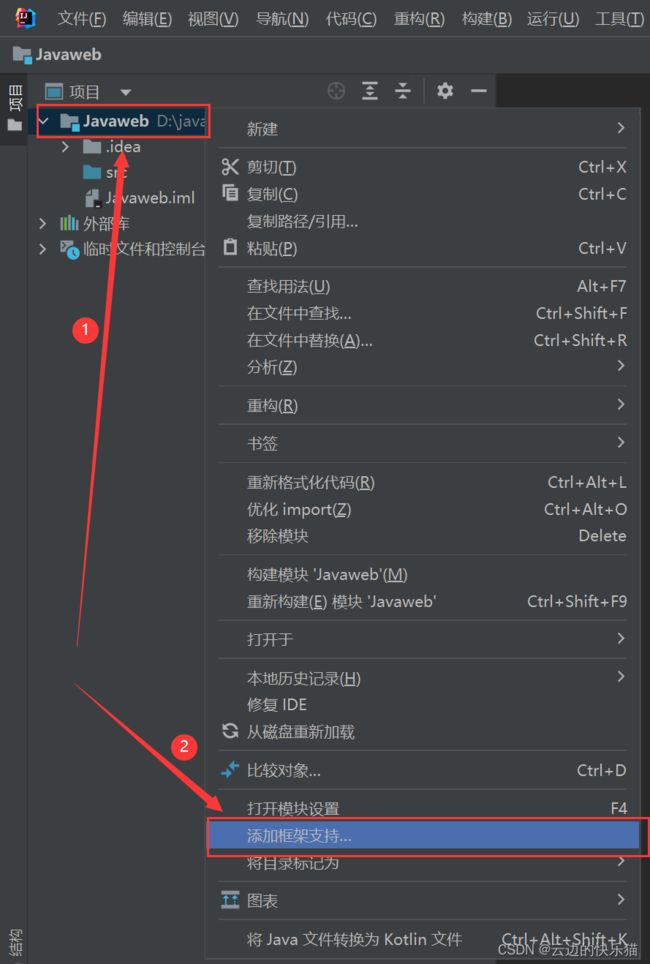The width and height of the screenshot is (650, 964).
Task: Expand the .idea folder node
Action: pos(65,146)
